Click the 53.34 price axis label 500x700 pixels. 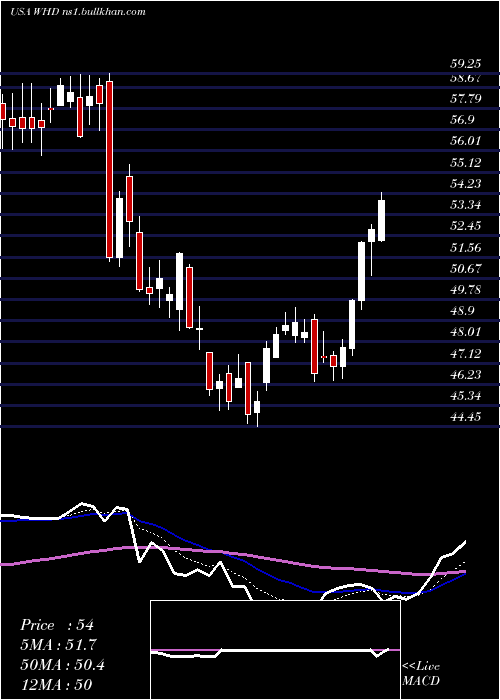(x=466, y=205)
